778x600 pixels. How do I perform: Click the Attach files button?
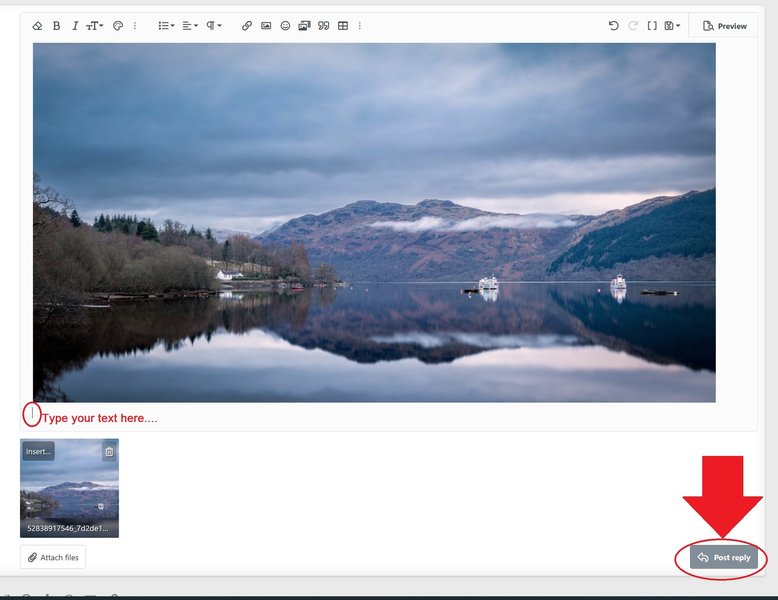(53, 557)
